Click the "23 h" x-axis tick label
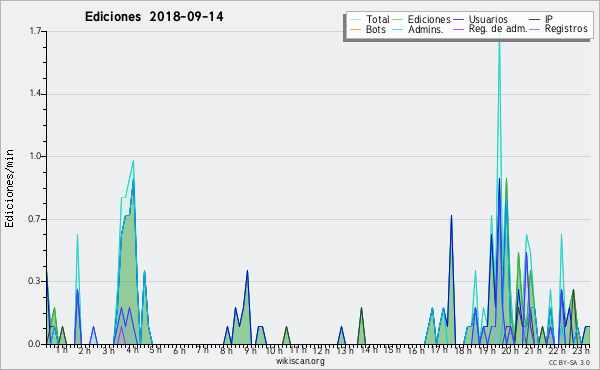This screenshot has width=600, height=370. pos(581,350)
